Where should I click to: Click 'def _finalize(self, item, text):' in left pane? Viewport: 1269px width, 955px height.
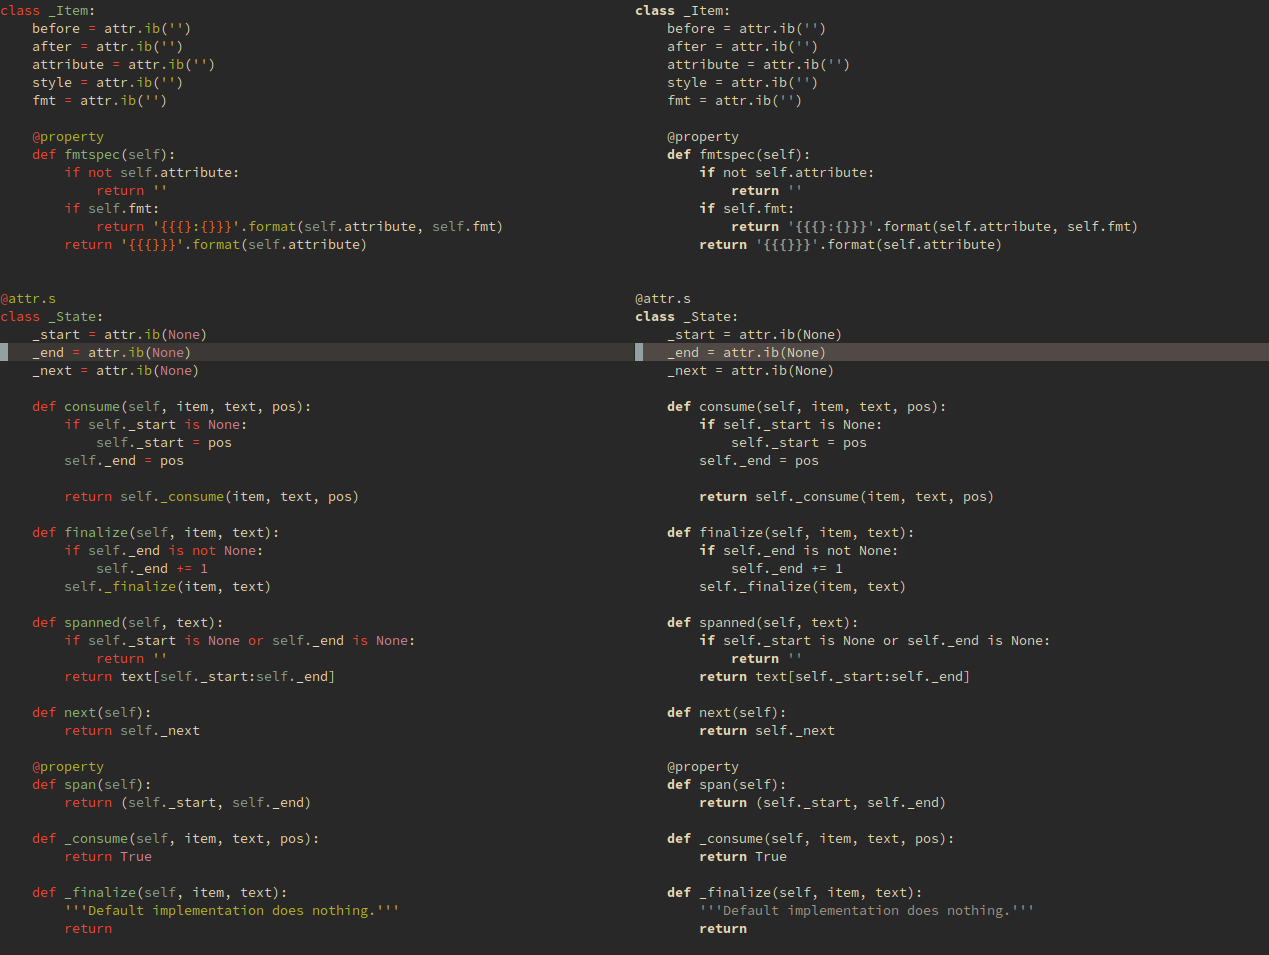[x=159, y=893]
